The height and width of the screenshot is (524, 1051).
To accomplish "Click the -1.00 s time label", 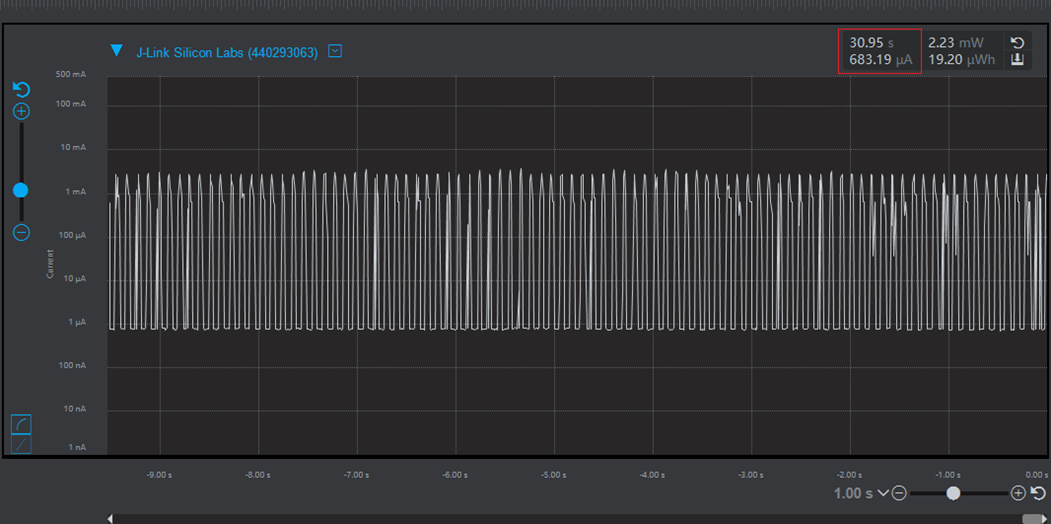I will coord(948,475).
